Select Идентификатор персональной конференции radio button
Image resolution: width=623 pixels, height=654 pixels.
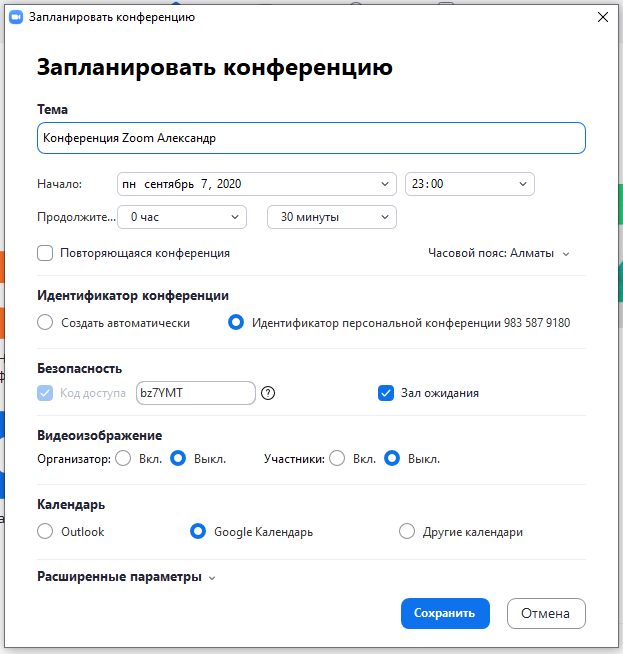(236, 322)
